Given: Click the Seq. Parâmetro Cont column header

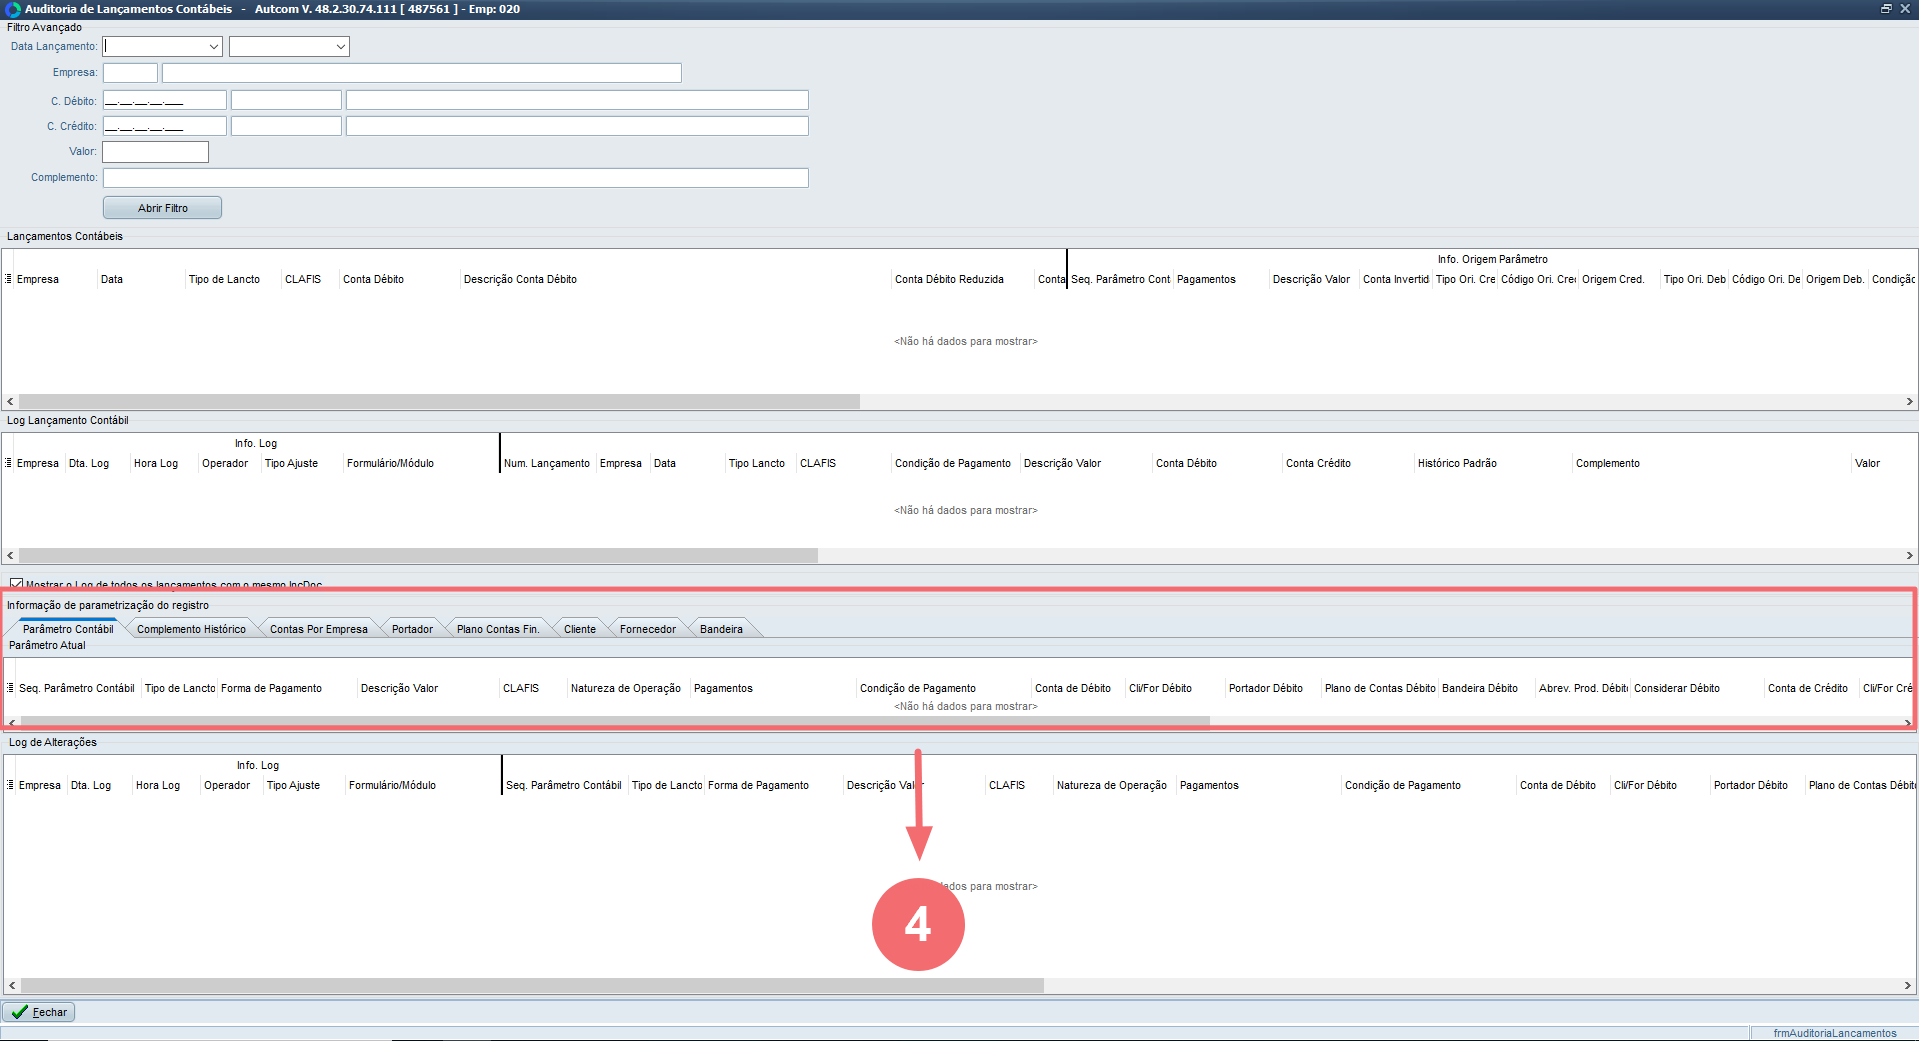Looking at the screenshot, I should [1120, 279].
